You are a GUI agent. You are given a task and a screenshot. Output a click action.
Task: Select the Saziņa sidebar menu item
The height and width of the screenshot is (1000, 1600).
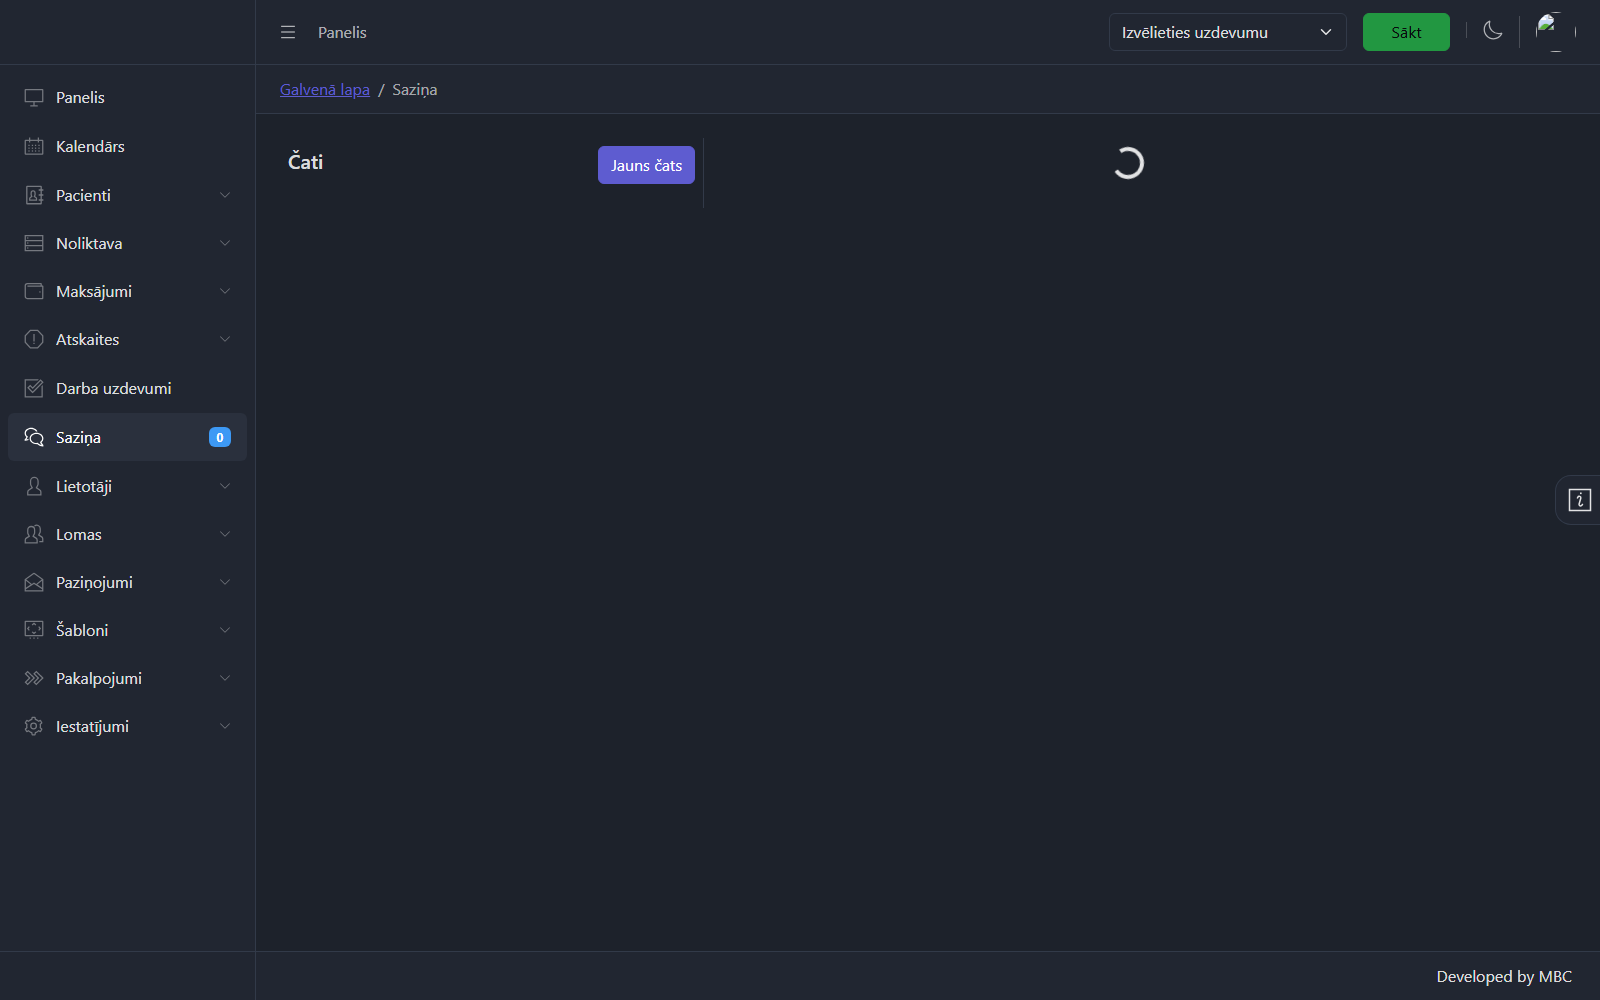point(127,437)
